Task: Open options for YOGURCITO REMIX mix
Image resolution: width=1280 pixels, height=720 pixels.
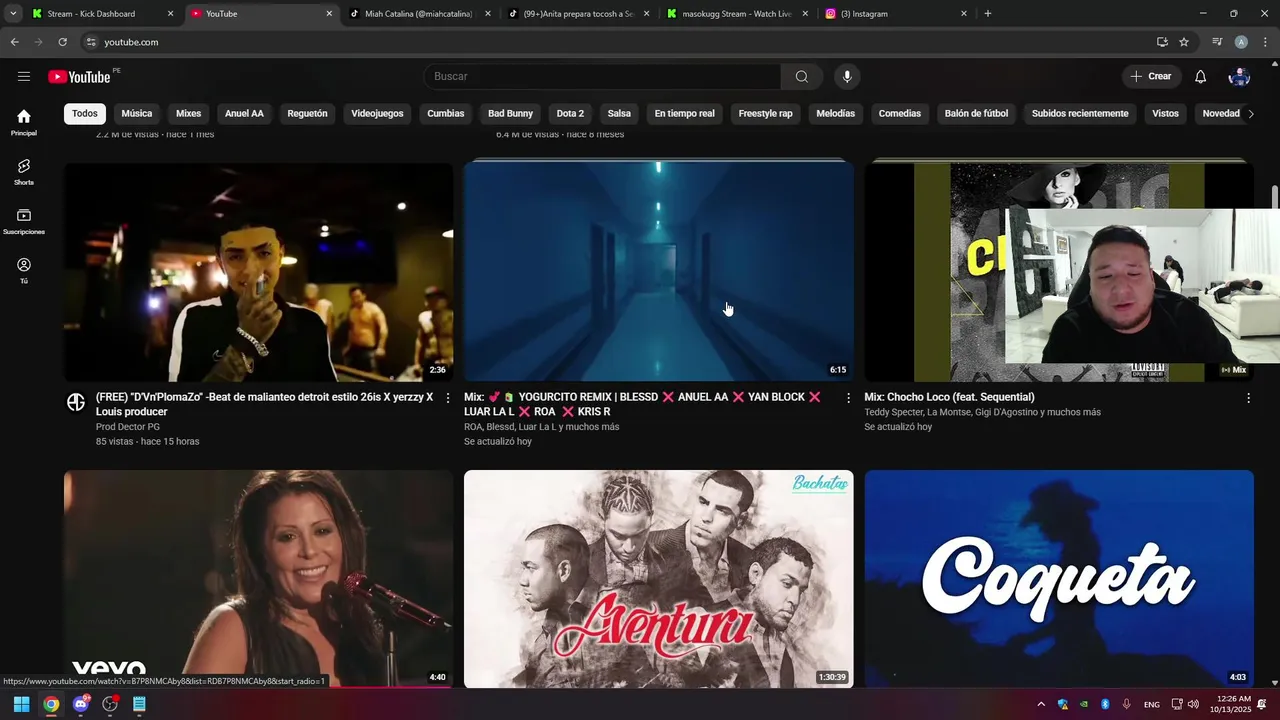Action: coord(848,398)
